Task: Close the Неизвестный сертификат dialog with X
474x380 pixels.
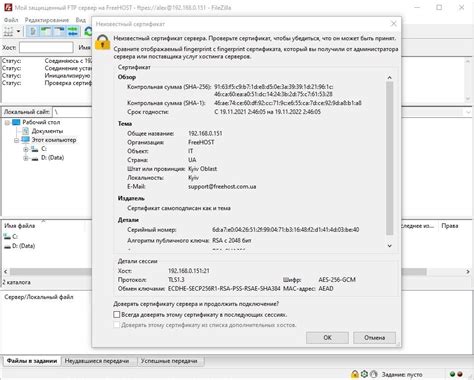Action: coord(394,24)
